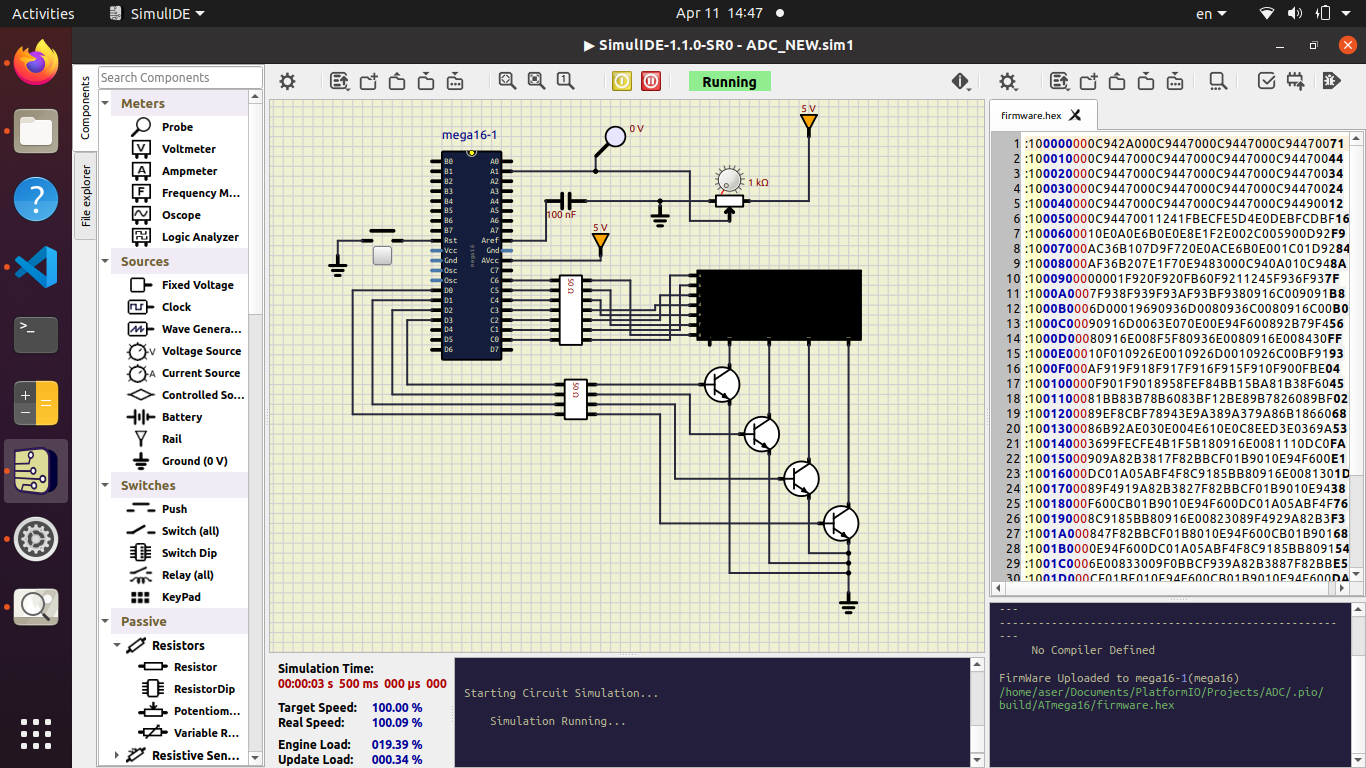Screen dimensions: 1366x768
Task: Open Visual Studio Code from the dock
Action: point(36,267)
